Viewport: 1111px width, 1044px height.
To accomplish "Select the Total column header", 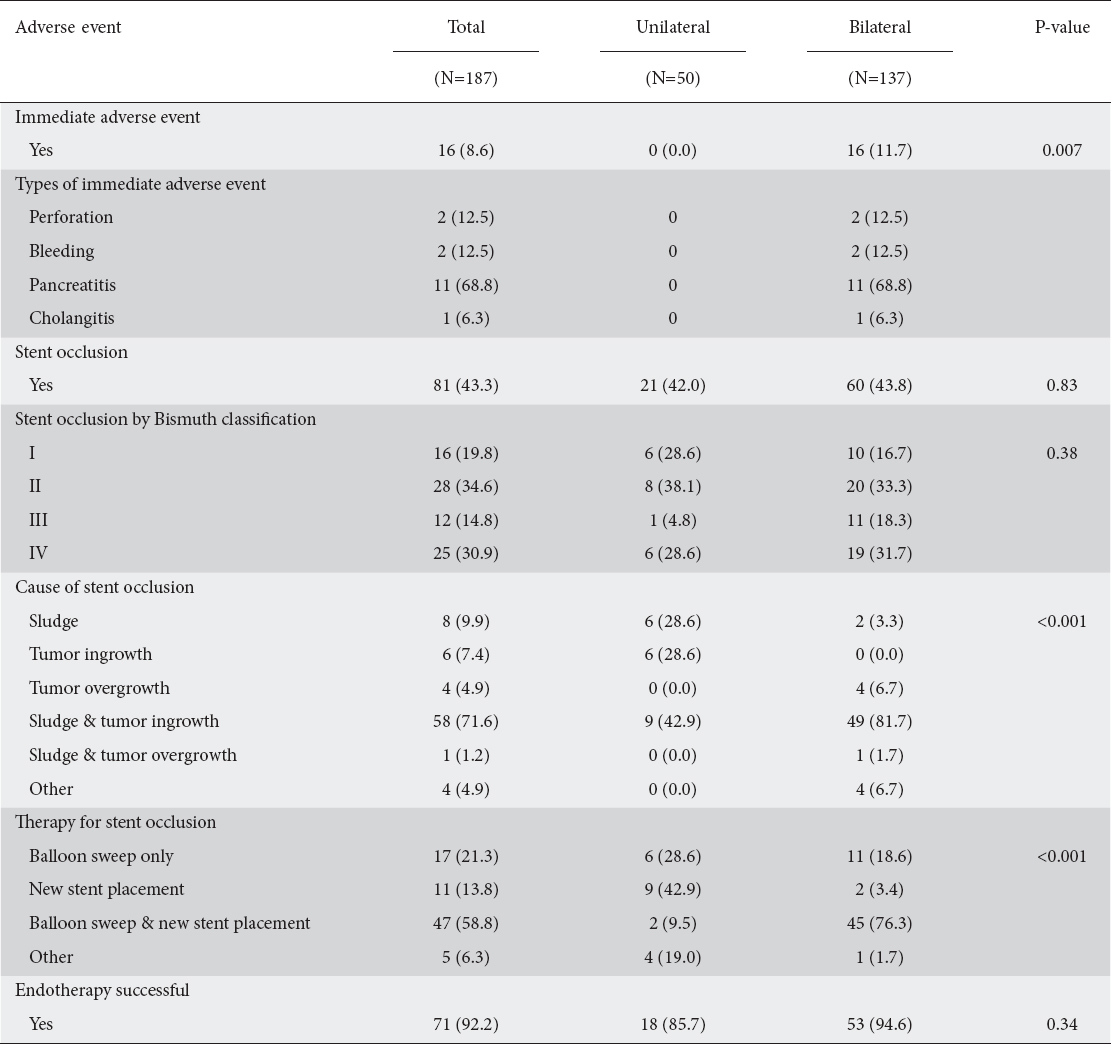I will coord(466,28).
